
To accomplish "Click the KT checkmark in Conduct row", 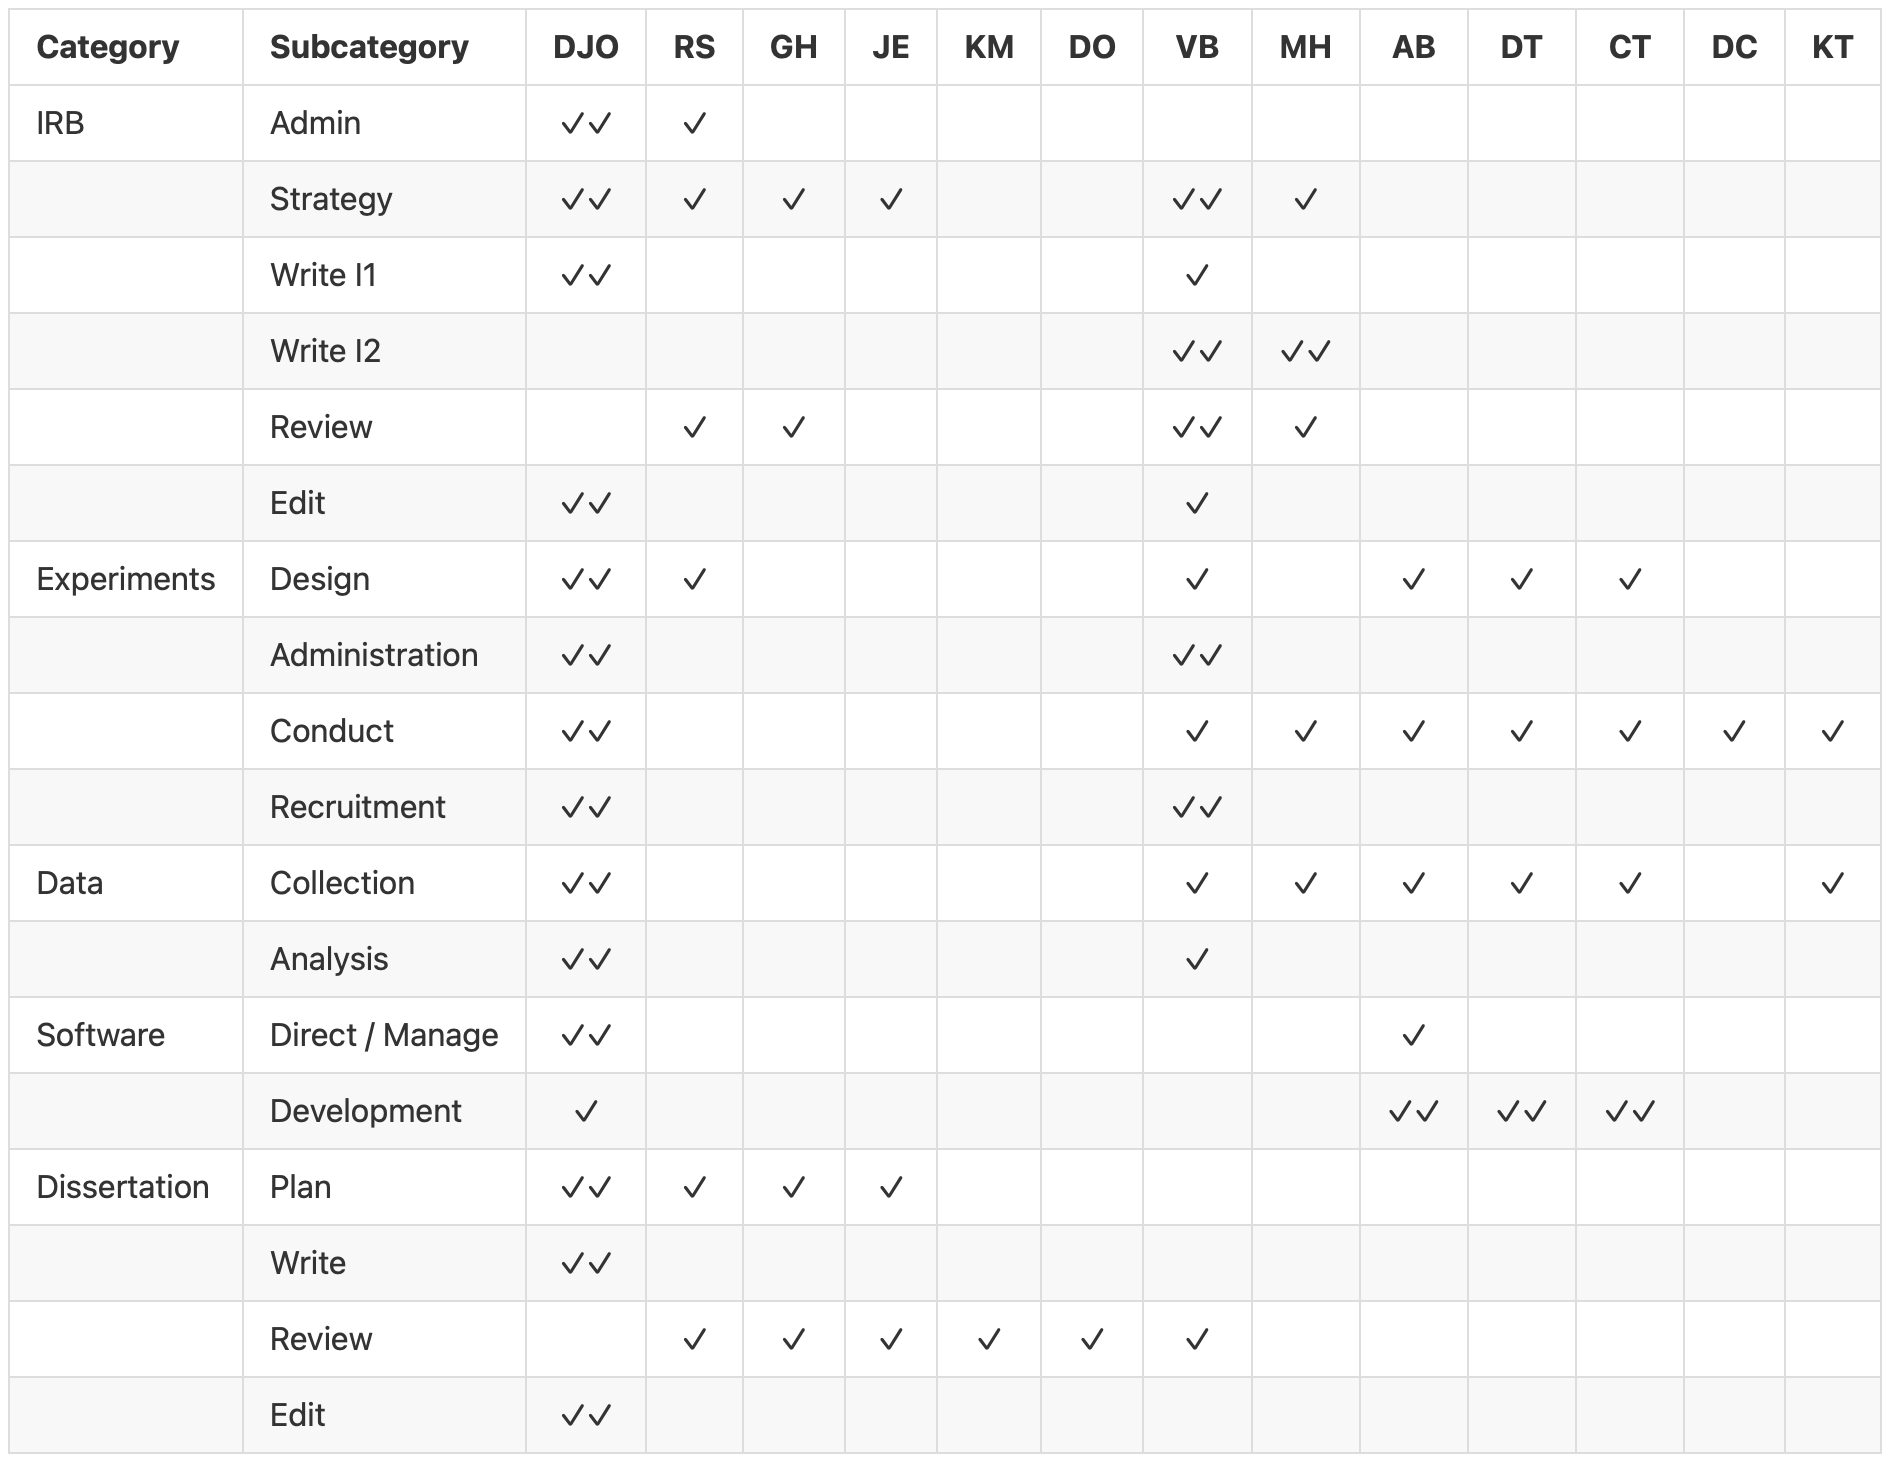I will 1832,732.
